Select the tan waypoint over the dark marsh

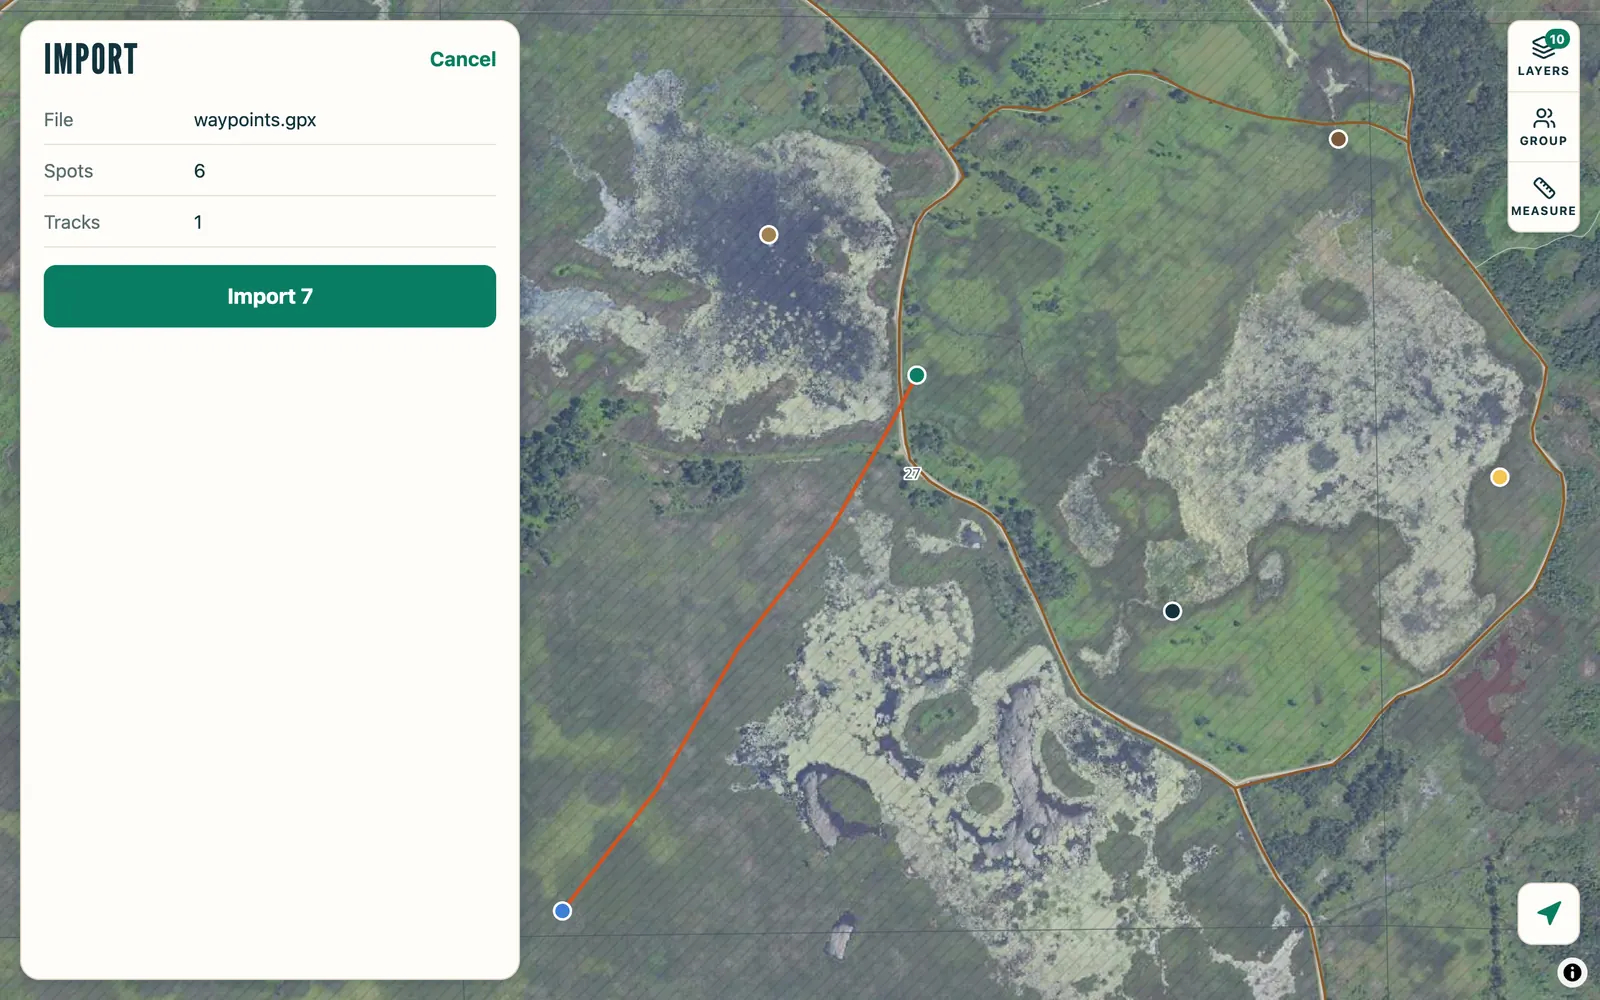point(768,235)
